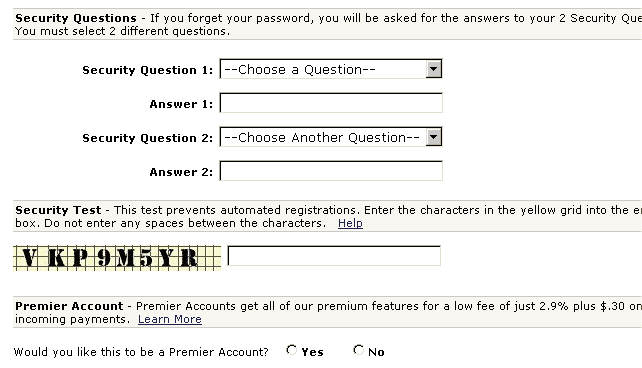Click the Security Test section heading
The image size is (642, 368).
[58, 210]
